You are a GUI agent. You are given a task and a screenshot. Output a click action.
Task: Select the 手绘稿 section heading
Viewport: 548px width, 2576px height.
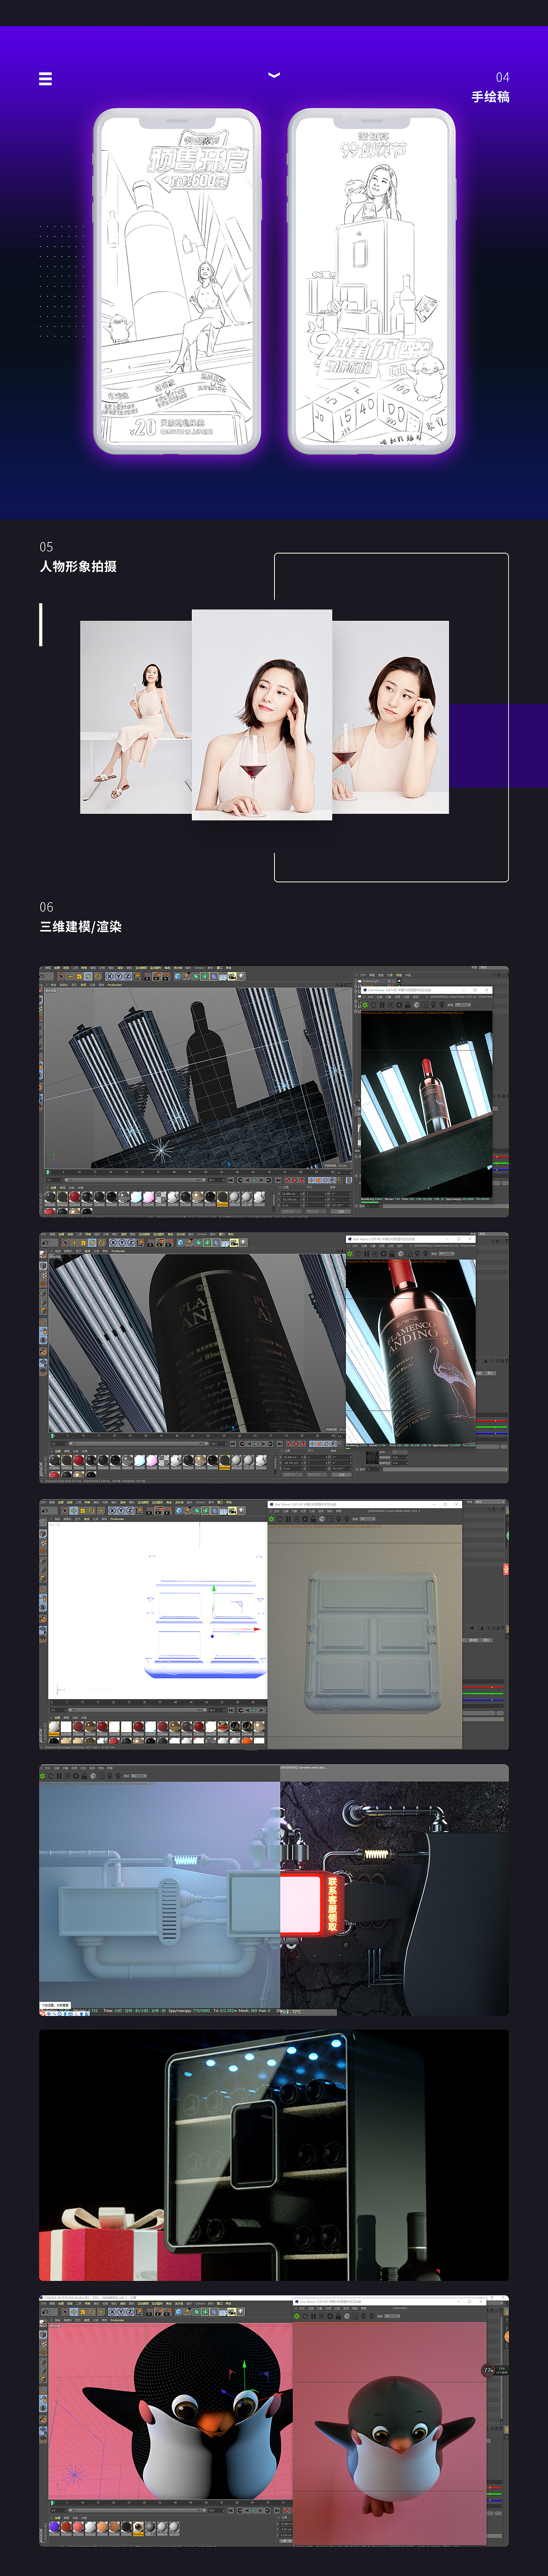click(x=490, y=97)
